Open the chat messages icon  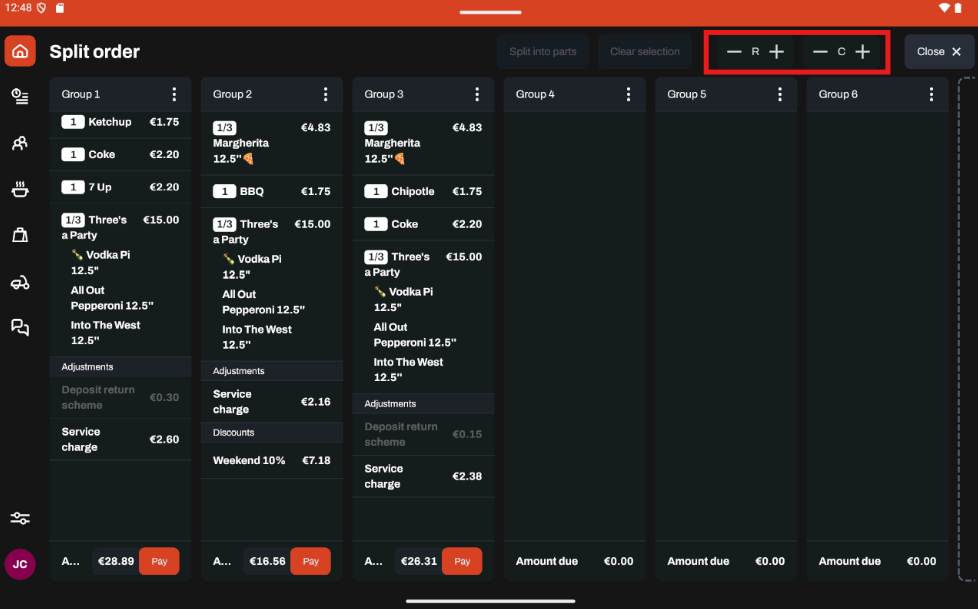point(20,327)
